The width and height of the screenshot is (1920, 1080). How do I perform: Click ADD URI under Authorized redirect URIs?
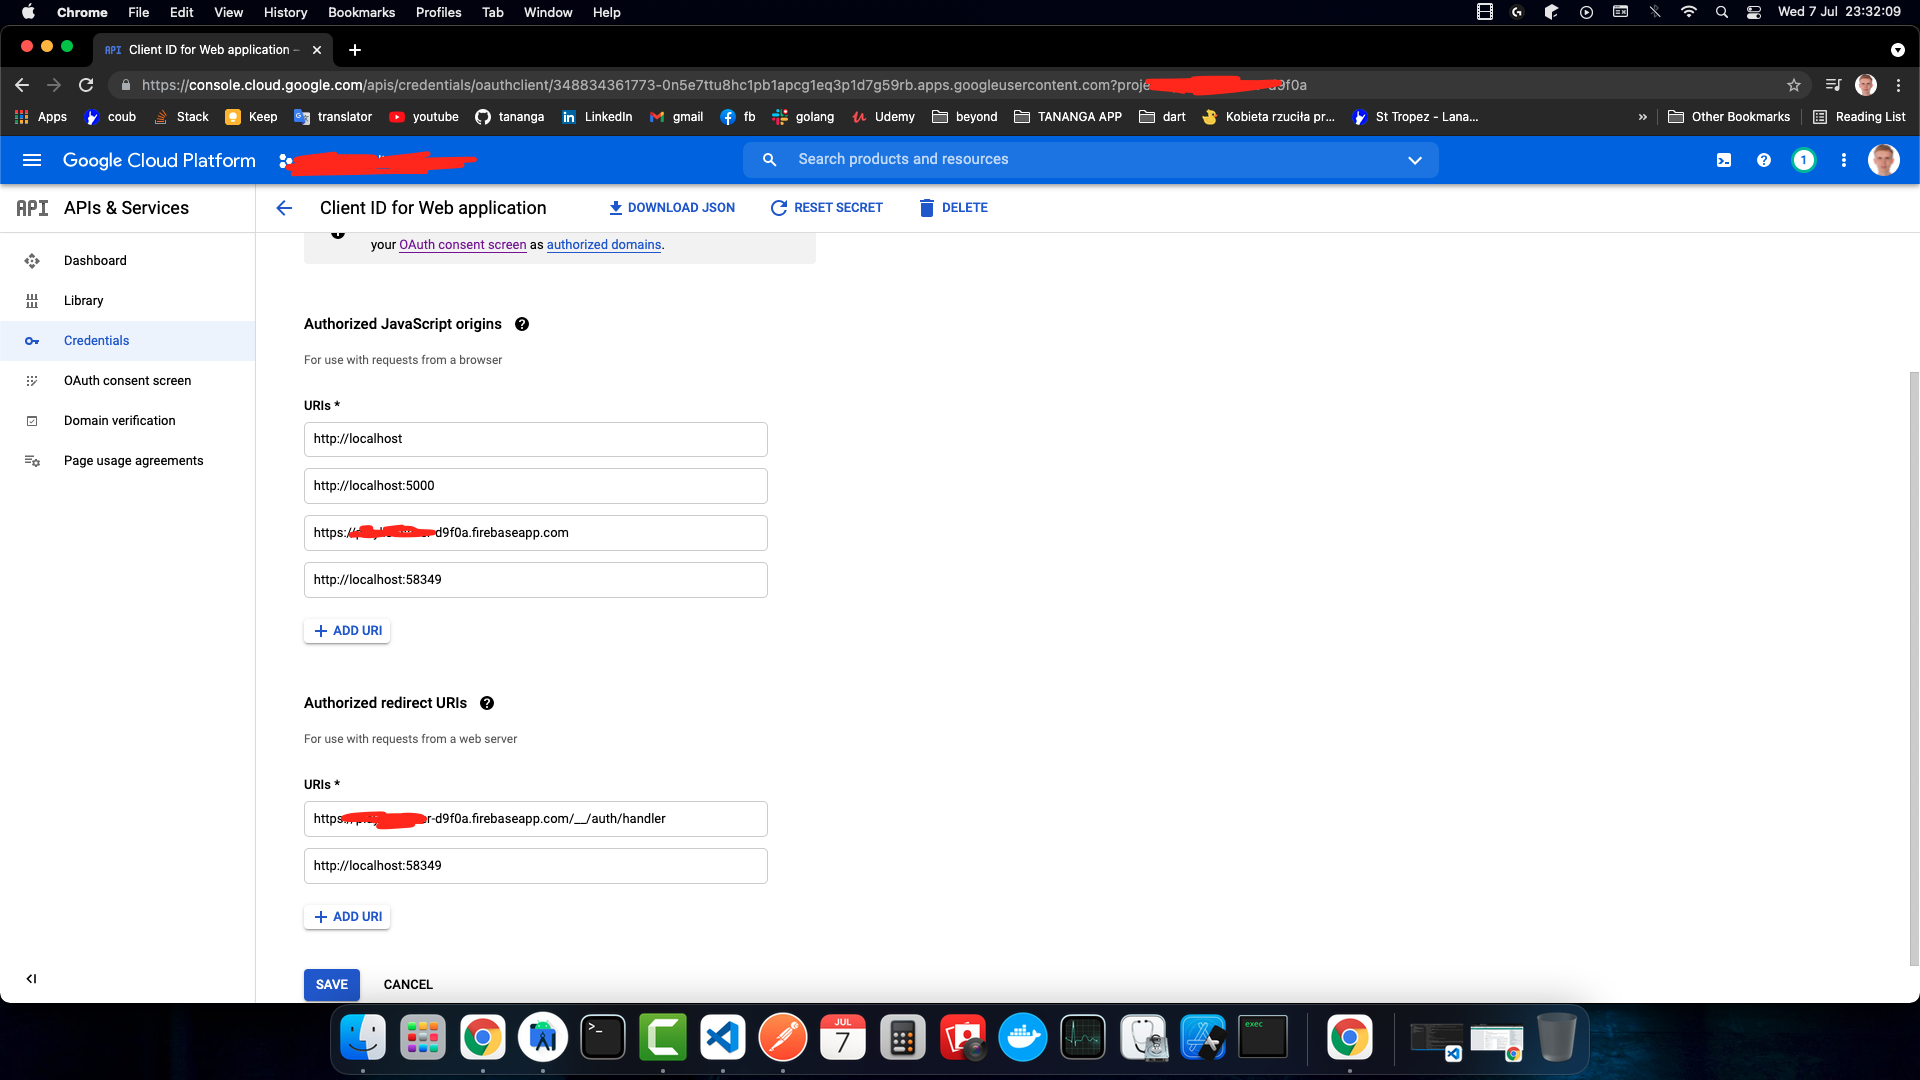click(347, 916)
